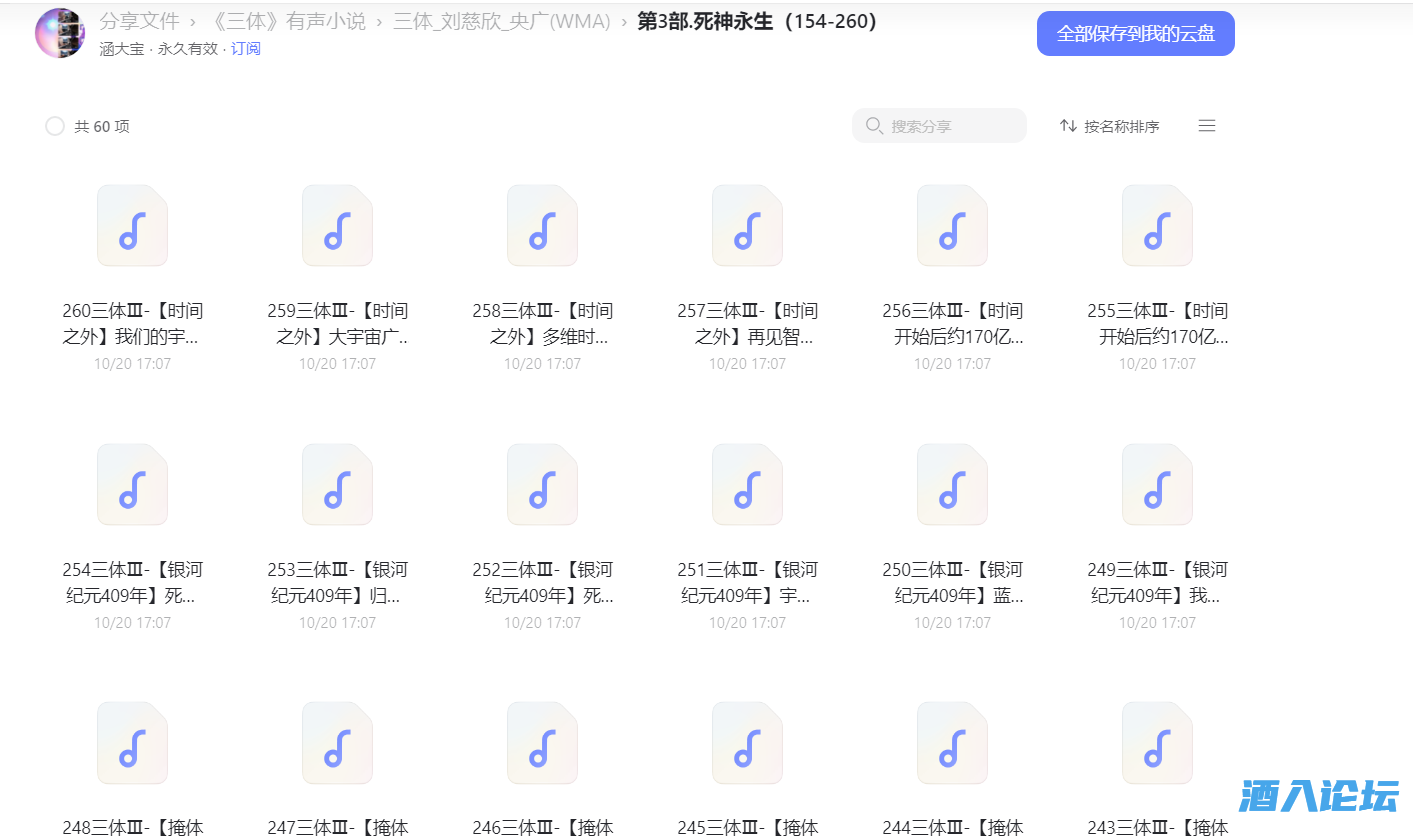The height and width of the screenshot is (838, 1413).
Task: Click the 订阅 link
Action: pyautogui.click(x=245, y=48)
